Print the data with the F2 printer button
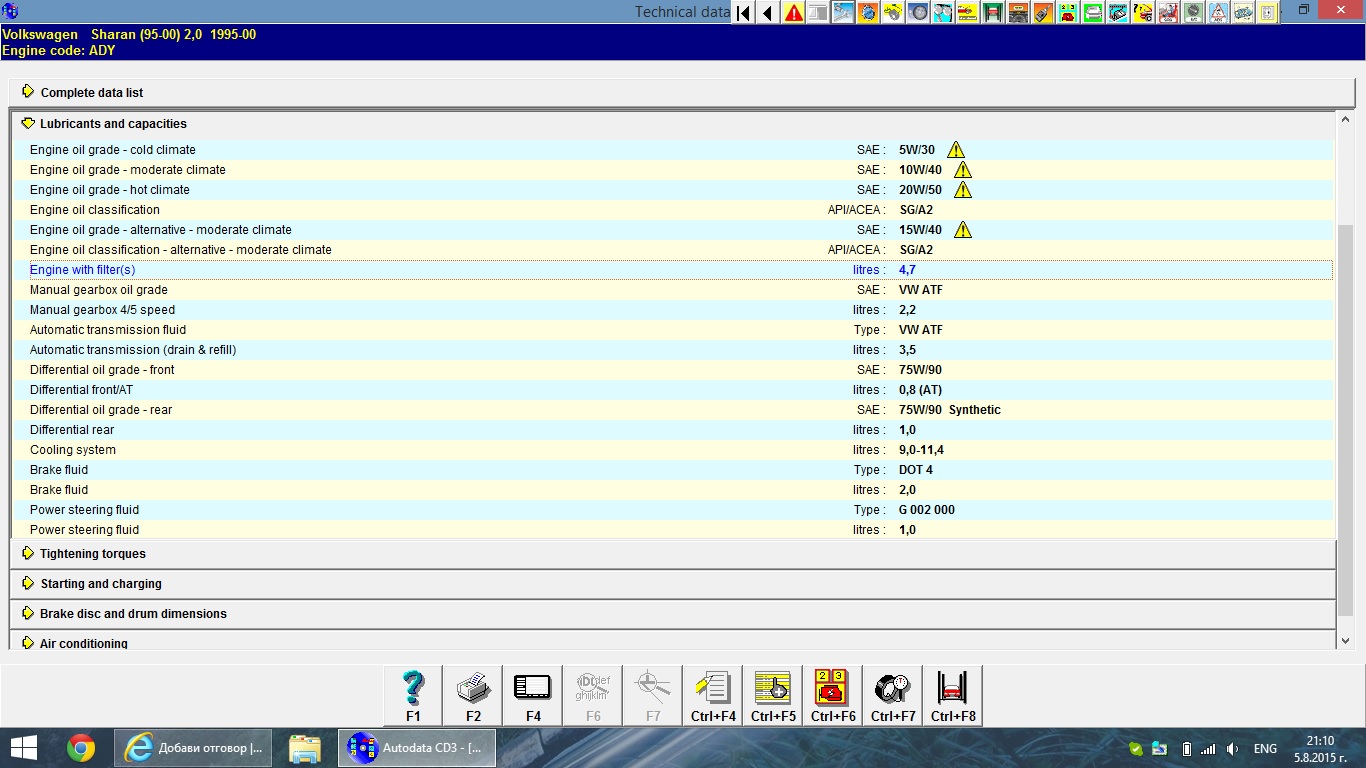Screen dimensions: 1366x768 pyautogui.click(x=473, y=695)
